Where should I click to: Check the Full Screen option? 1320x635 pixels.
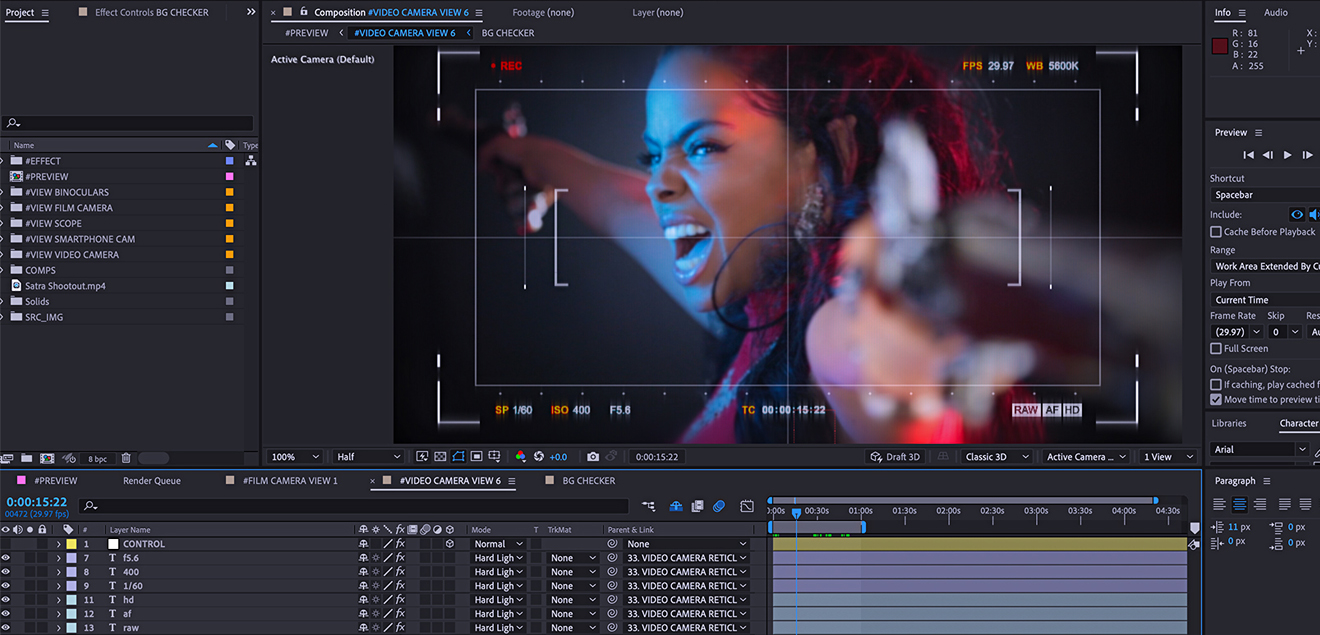[1216, 349]
